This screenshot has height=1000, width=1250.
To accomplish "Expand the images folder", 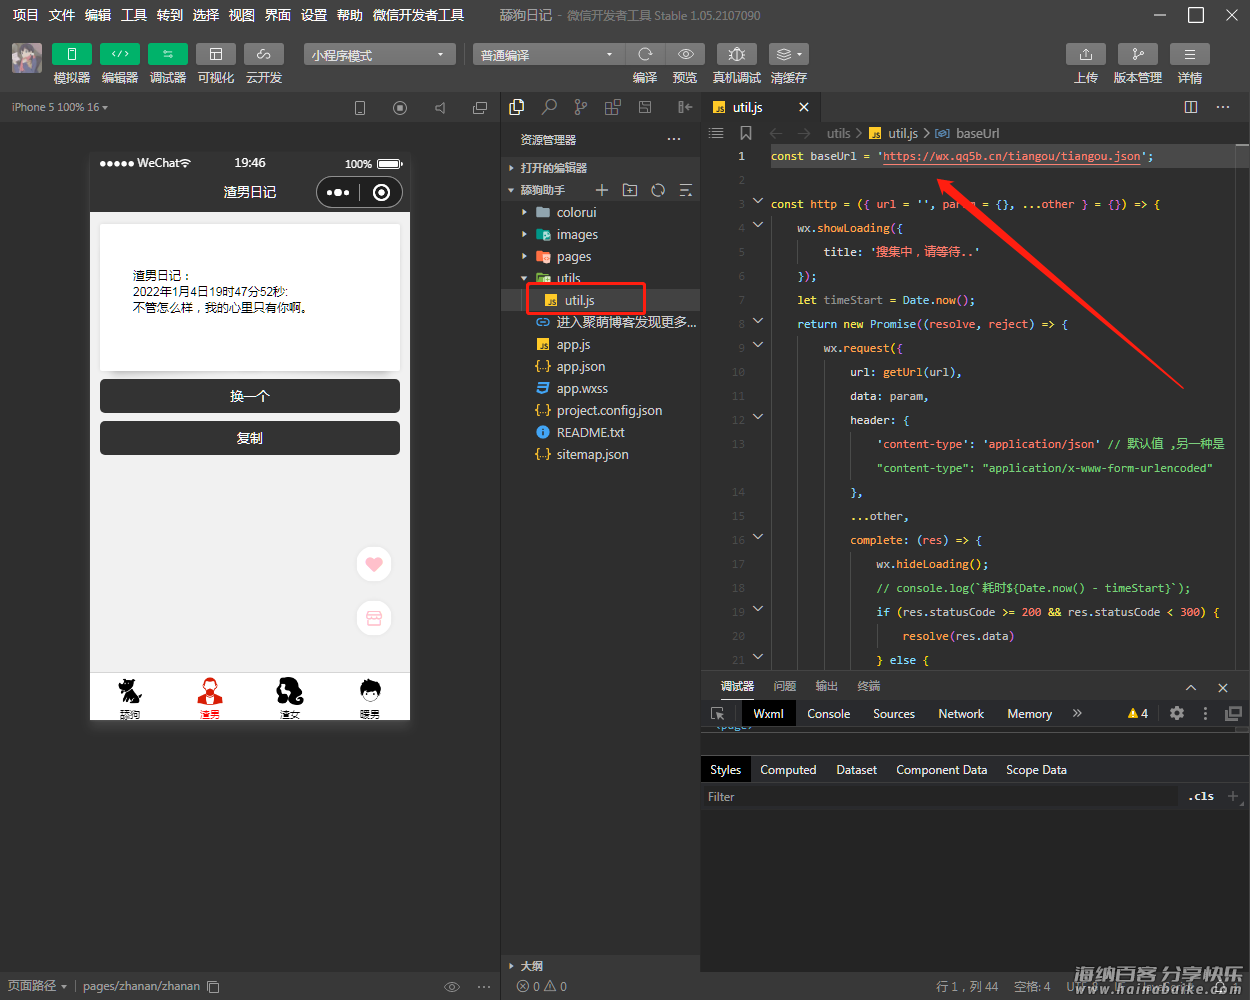I will coord(524,235).
